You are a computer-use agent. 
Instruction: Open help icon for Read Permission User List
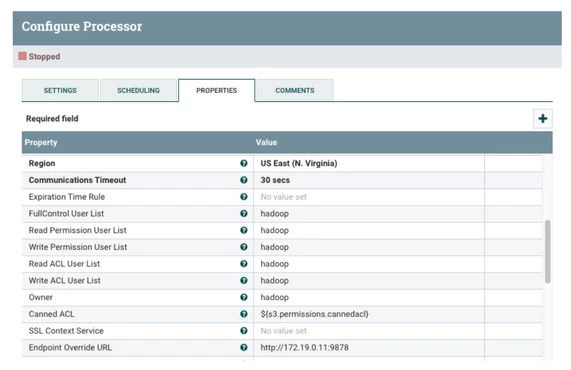point(244,230)
